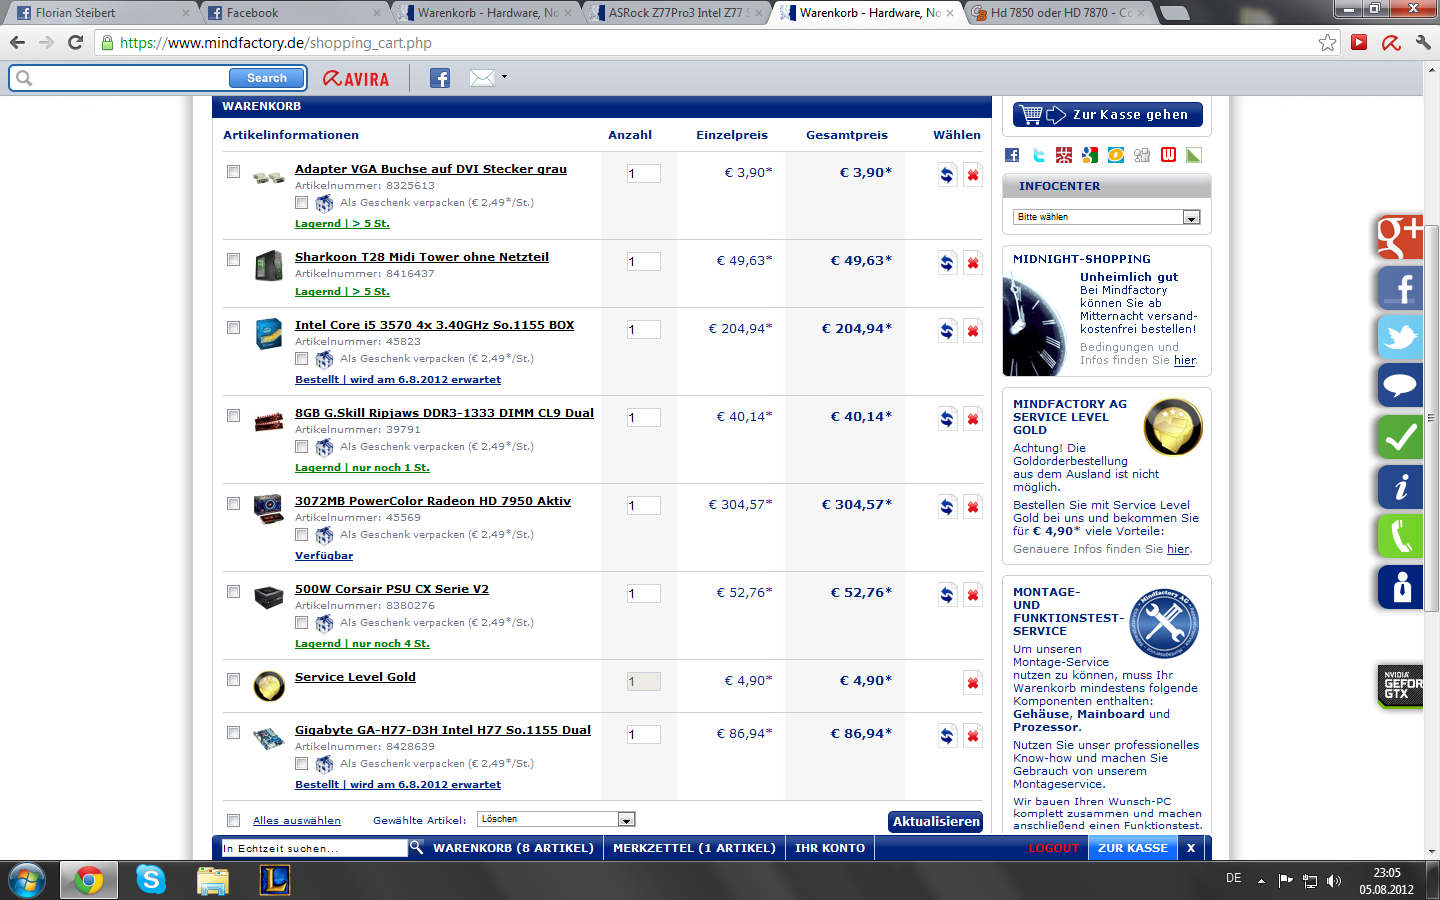Click the Service Level Gold product thumbnail
Image resolution: width=1440 pixels, height=900 pixels.
pyautogui.click(x=269, y=685)
